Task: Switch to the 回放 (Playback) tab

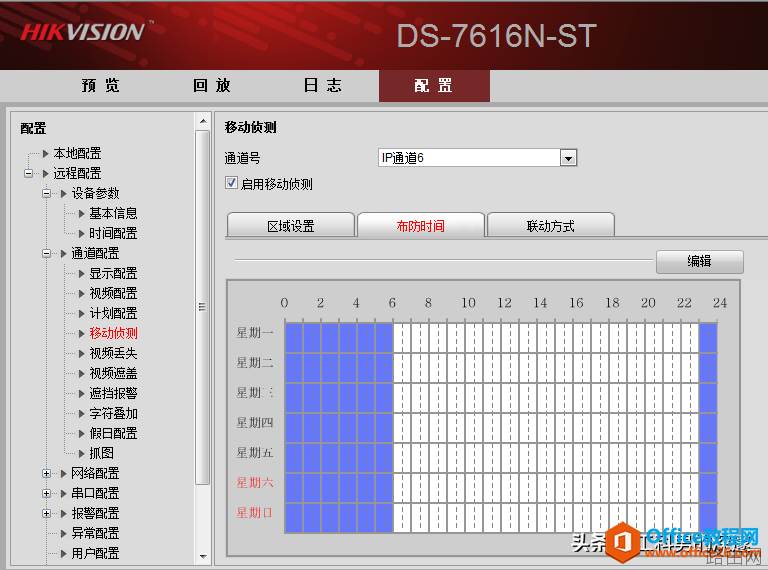Action: [x=212, y=86]
